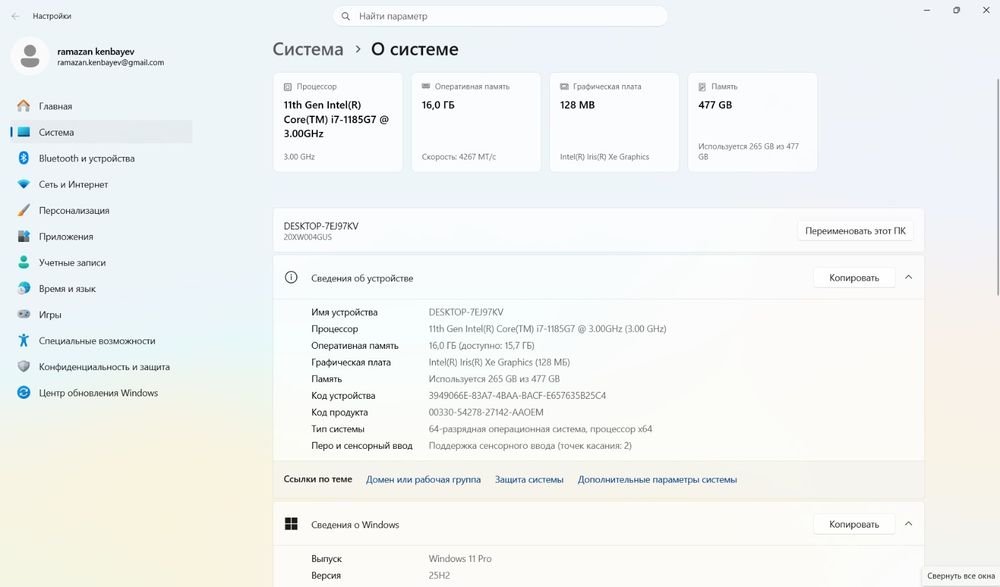Open Дополнительные параметры системы link
1000x587 pixels.
pyautogui.click(x=658, y=479)
